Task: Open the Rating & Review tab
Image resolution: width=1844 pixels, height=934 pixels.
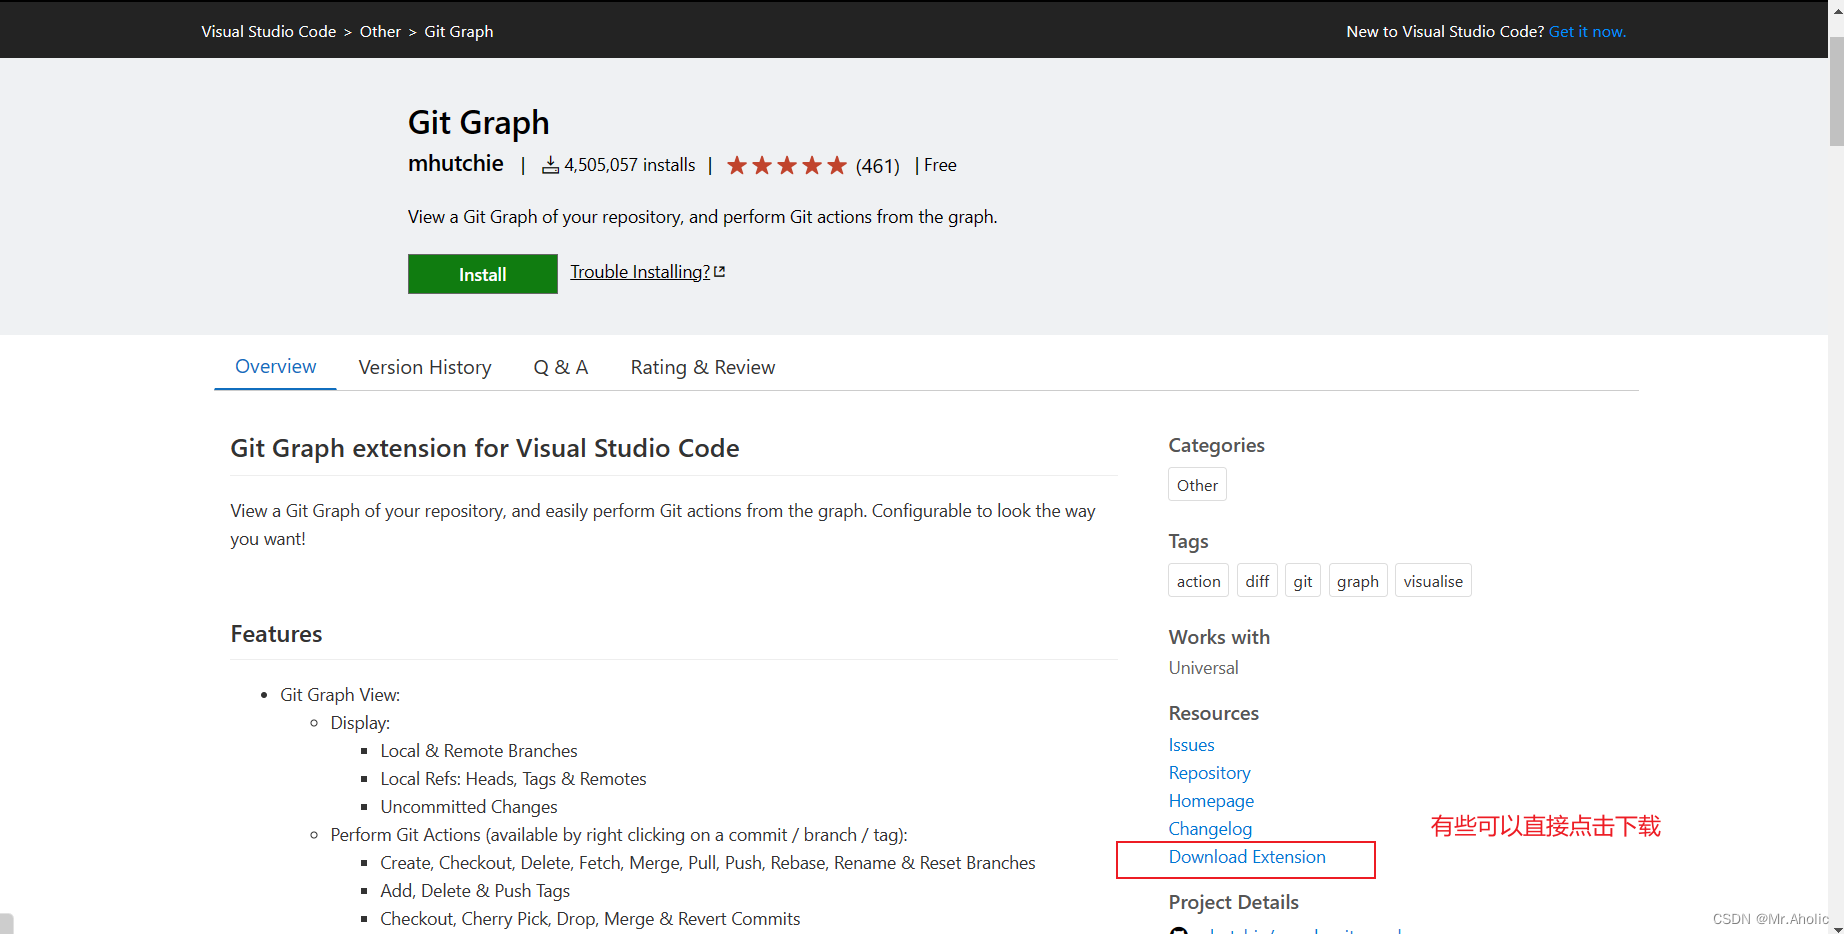Action: pos(703,367)
